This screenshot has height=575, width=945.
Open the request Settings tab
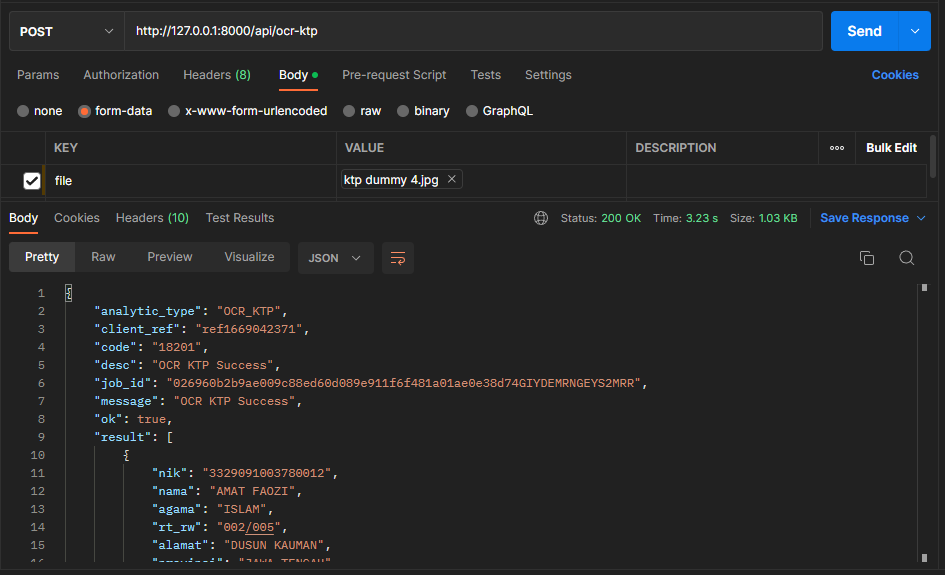coord(548,75)
